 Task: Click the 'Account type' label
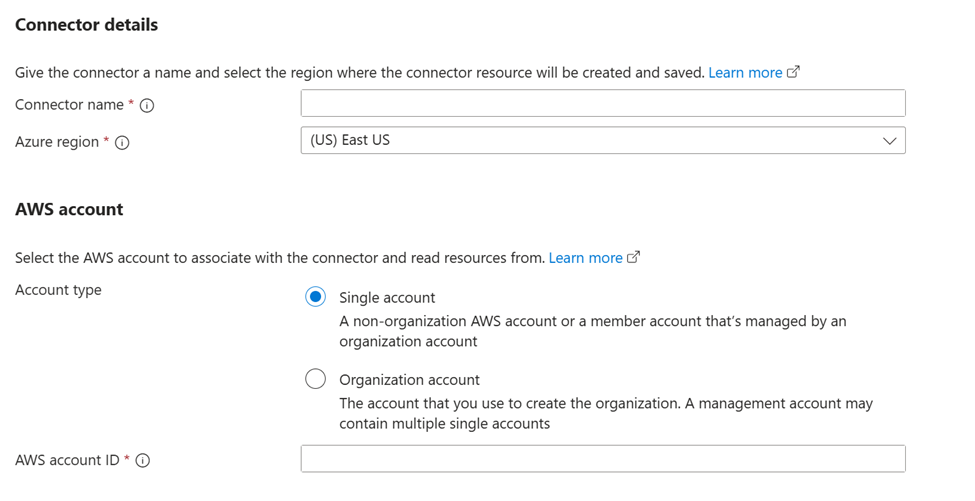pos(58,290)
